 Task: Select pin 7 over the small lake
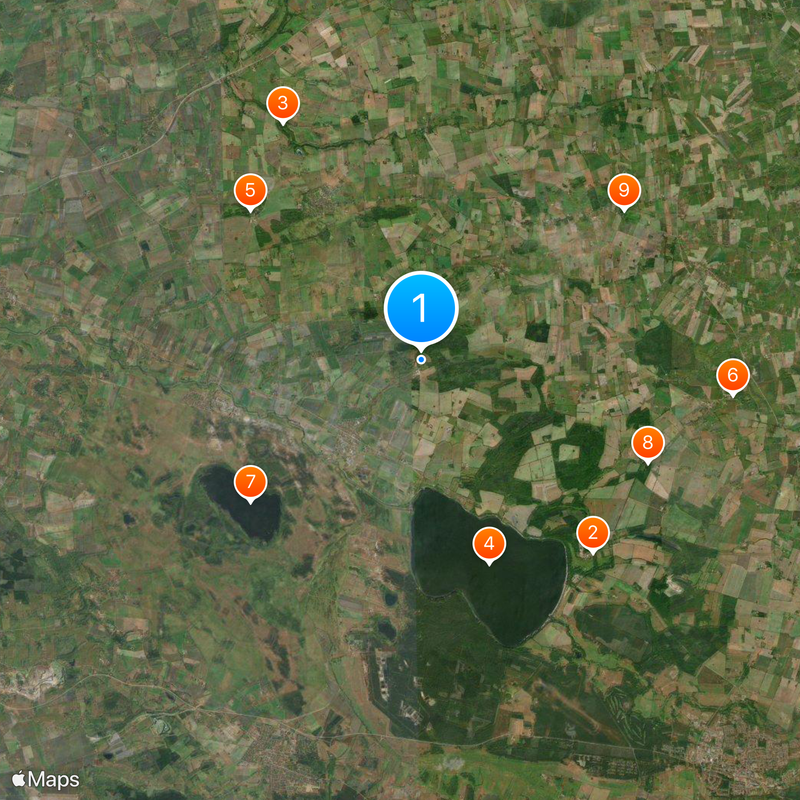click(x=250, y=482)
